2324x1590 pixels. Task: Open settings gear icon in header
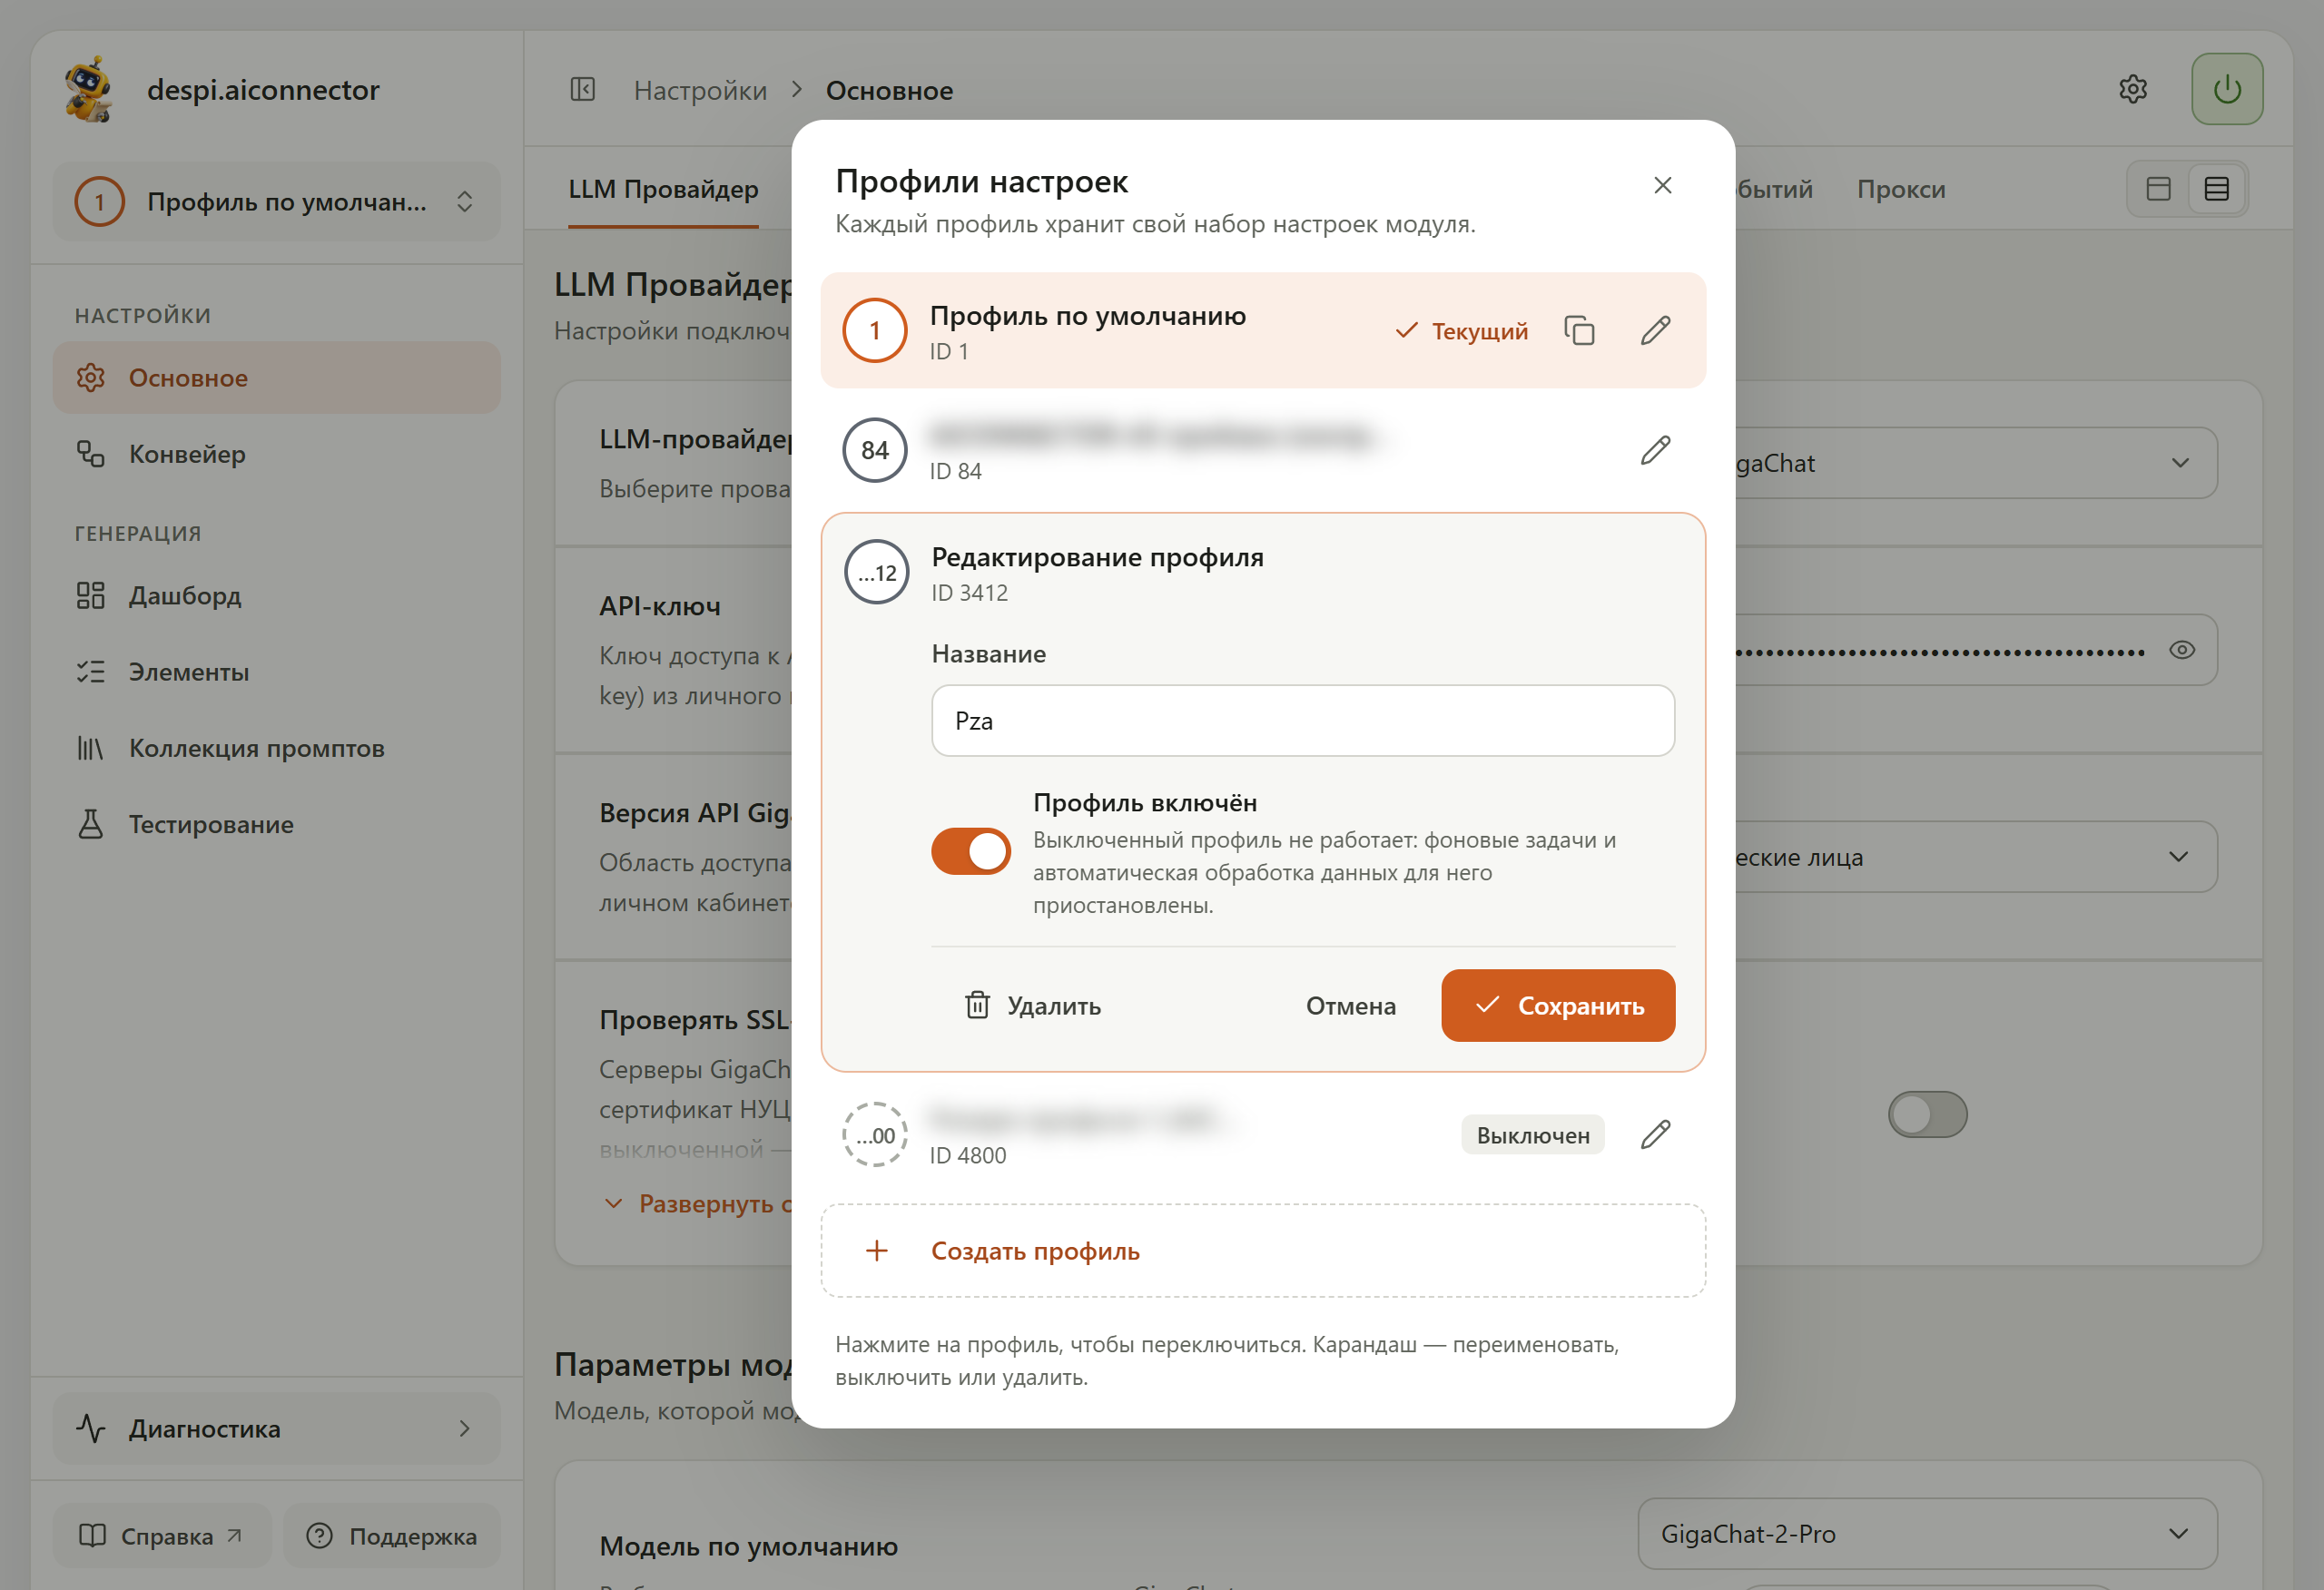click(x=2133, y=89)
